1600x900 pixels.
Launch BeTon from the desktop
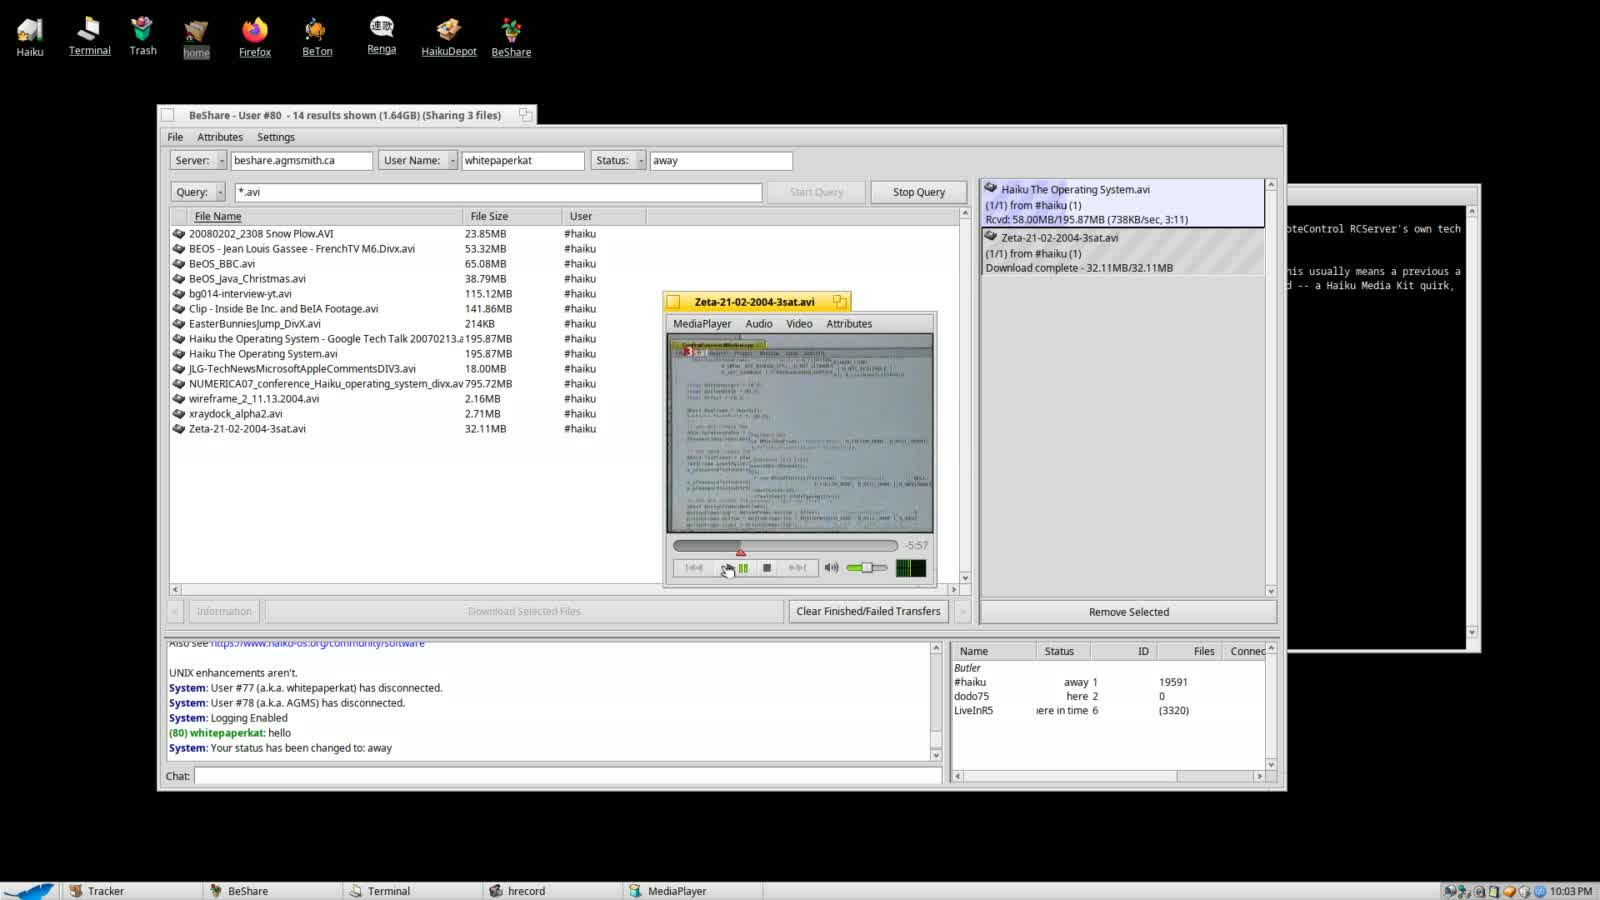tap(316, 30)
